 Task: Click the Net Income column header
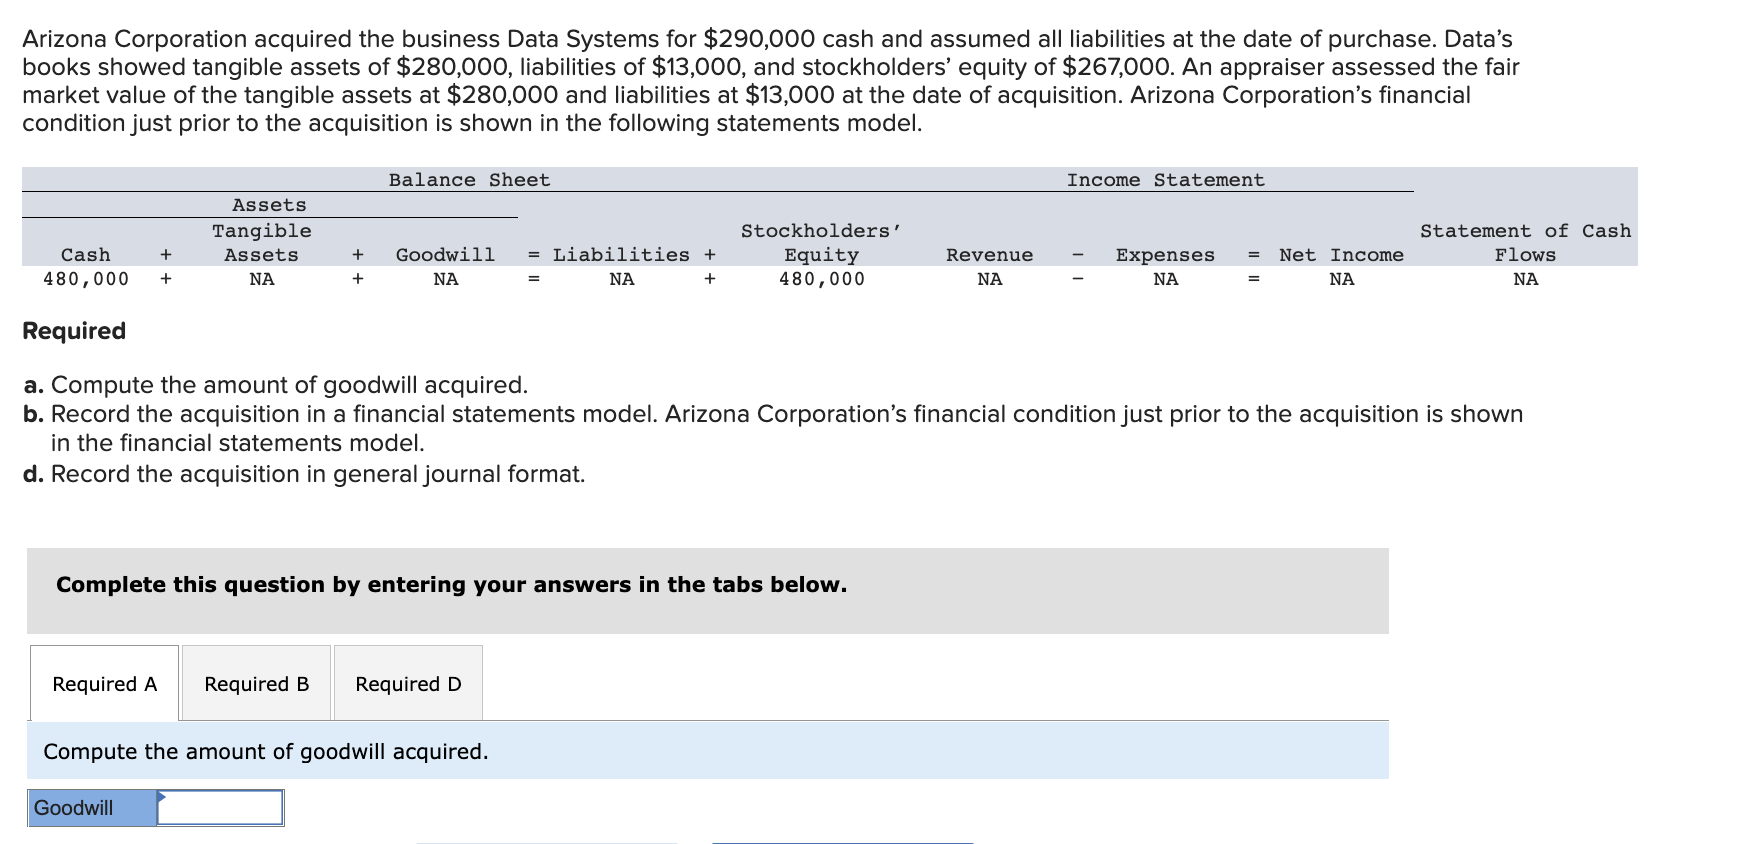[1341, 255]
